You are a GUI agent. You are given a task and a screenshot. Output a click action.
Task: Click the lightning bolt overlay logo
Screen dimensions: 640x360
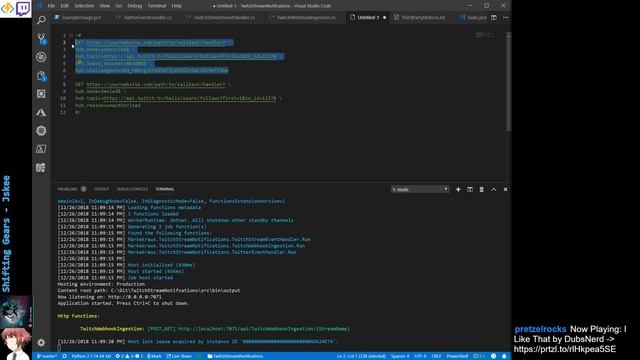(7, 9)
